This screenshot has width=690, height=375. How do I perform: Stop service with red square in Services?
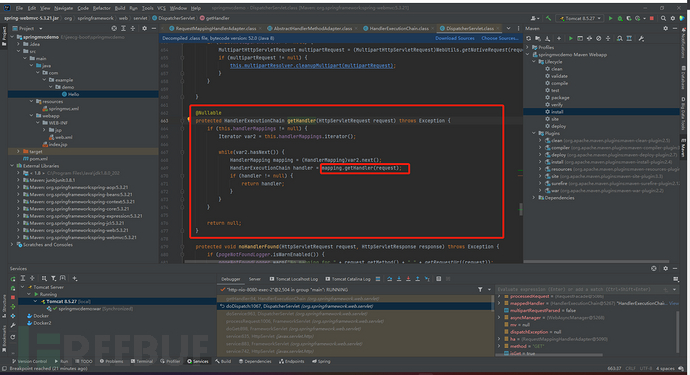[13, 297]
